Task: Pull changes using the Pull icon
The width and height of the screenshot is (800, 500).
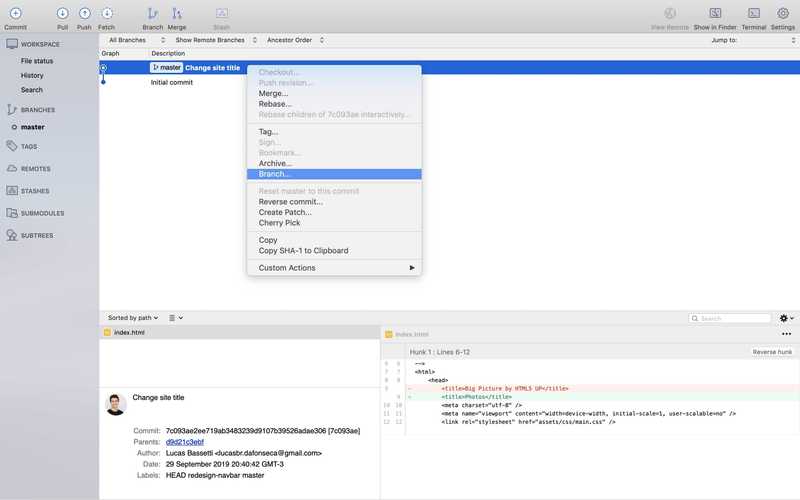Action: coord(62,13)
